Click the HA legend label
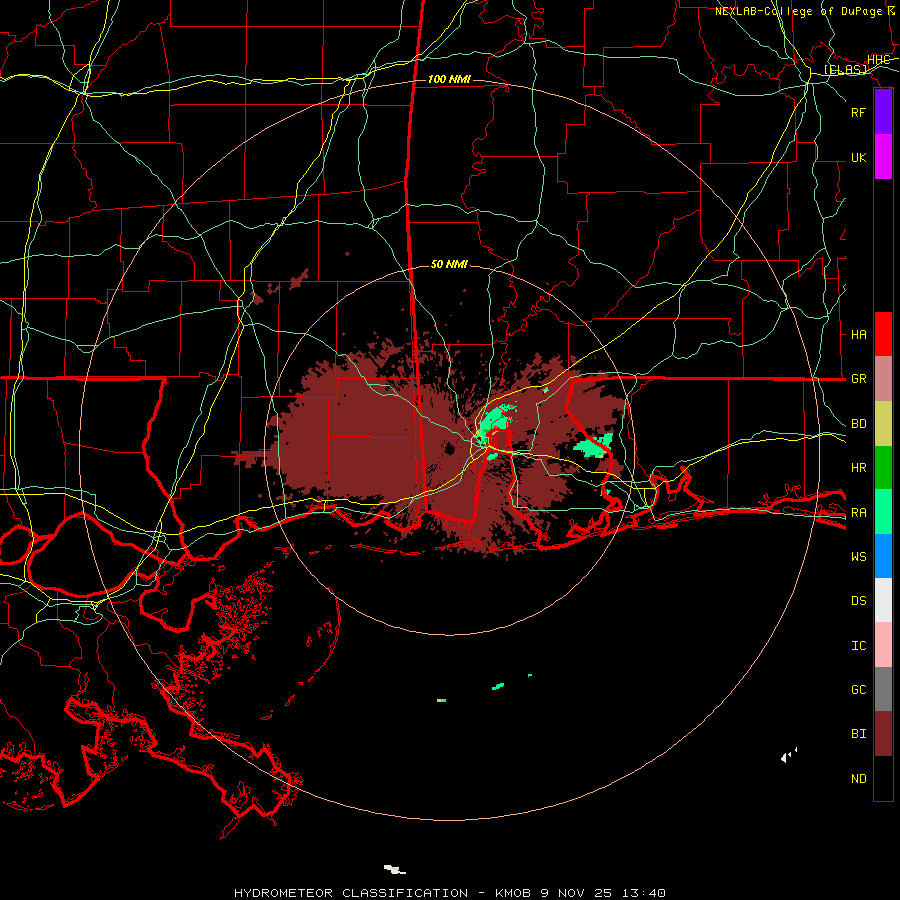 tap(858, 334)
